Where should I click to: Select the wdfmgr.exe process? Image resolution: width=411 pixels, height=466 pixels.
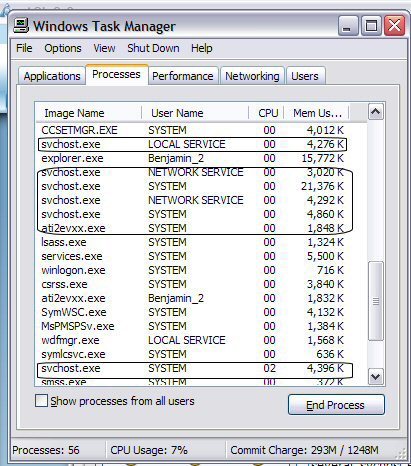click(201, 340)
